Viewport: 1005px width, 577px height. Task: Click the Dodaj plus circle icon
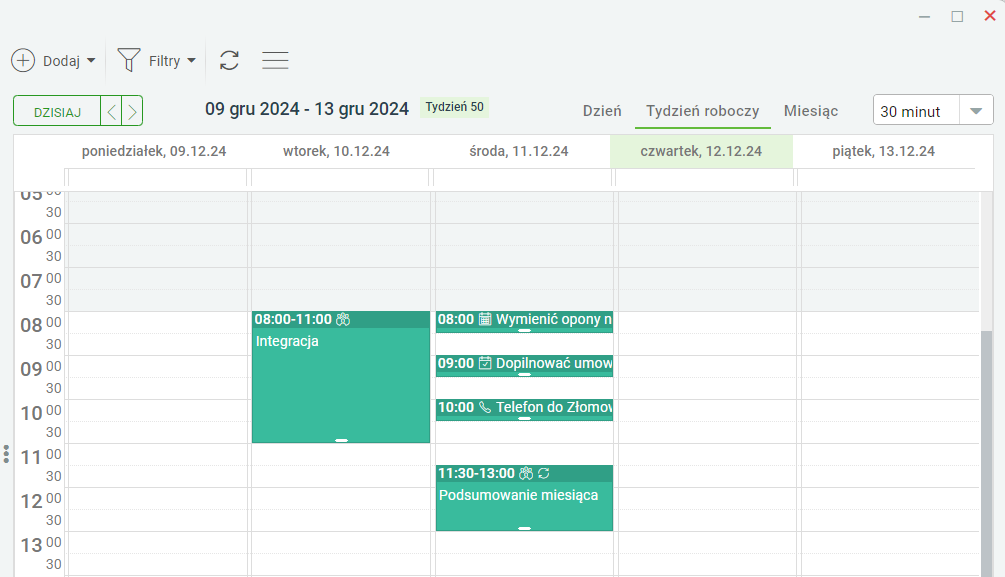(23, 61)
